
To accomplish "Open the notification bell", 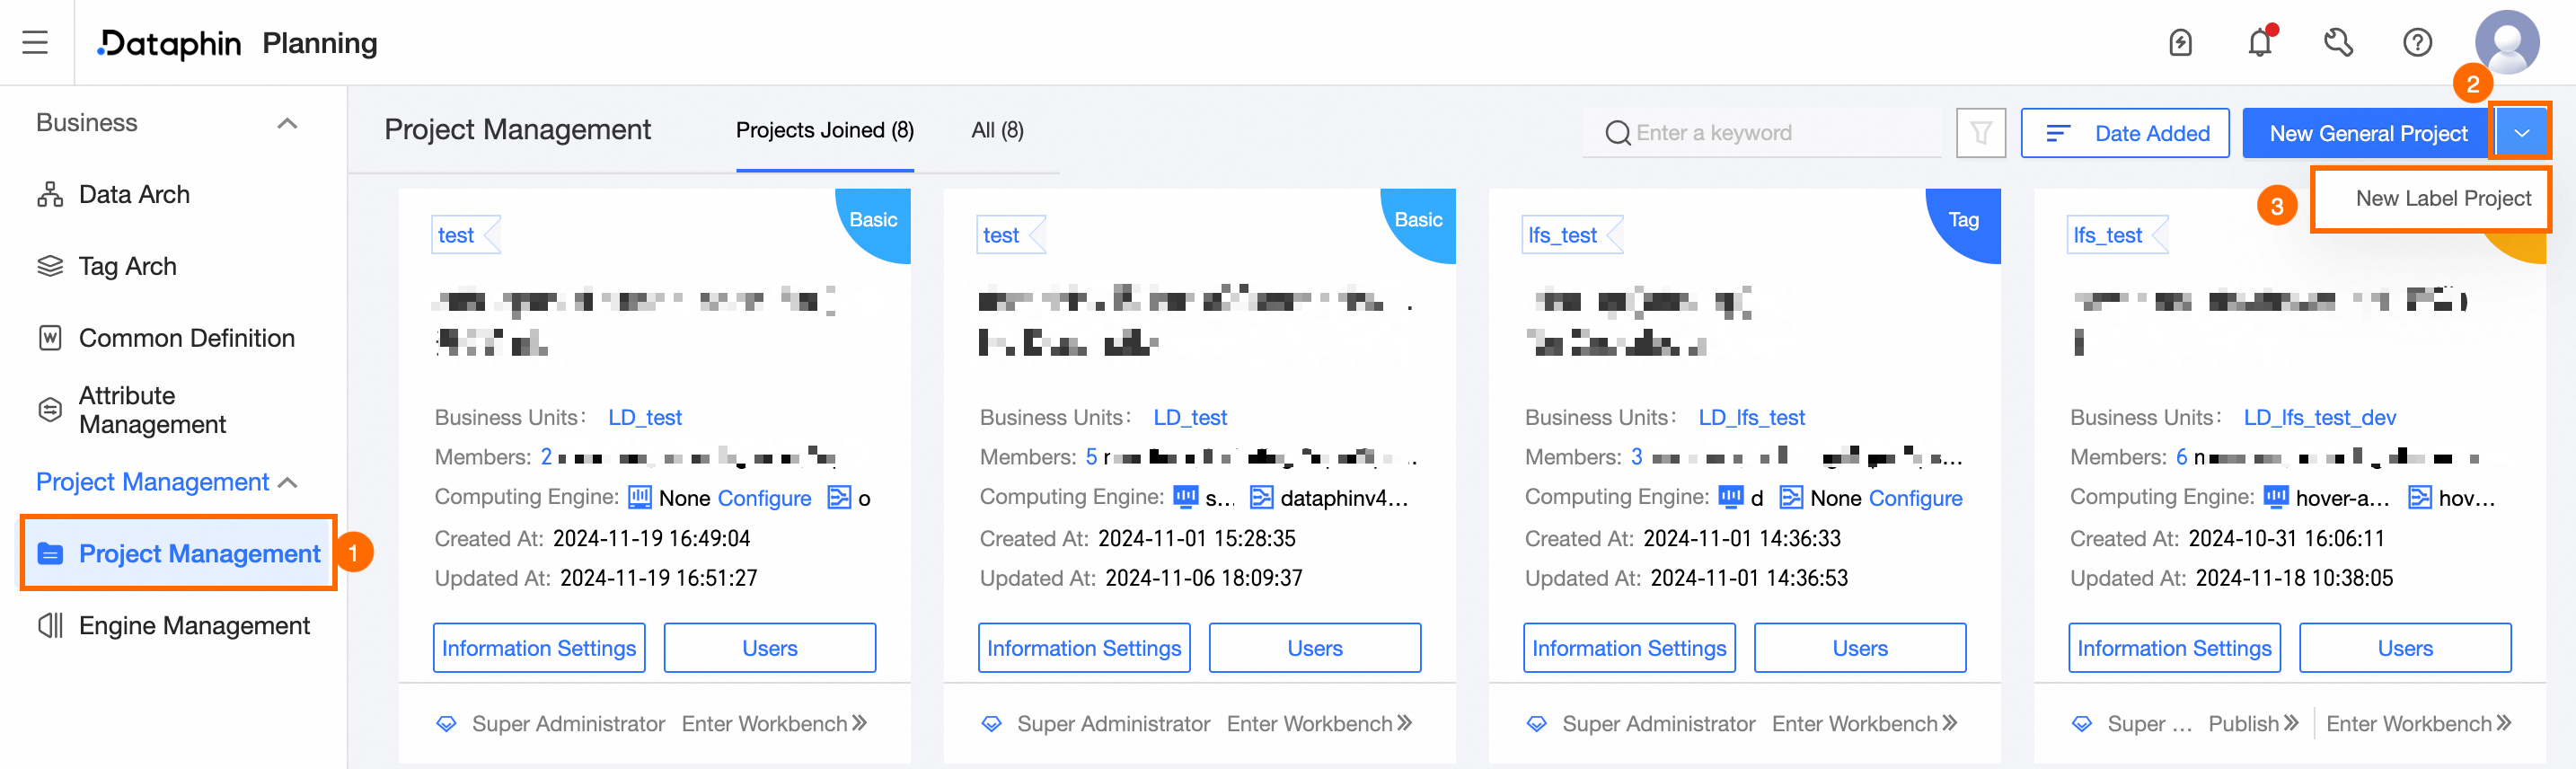I will [x=2260, y=43].
